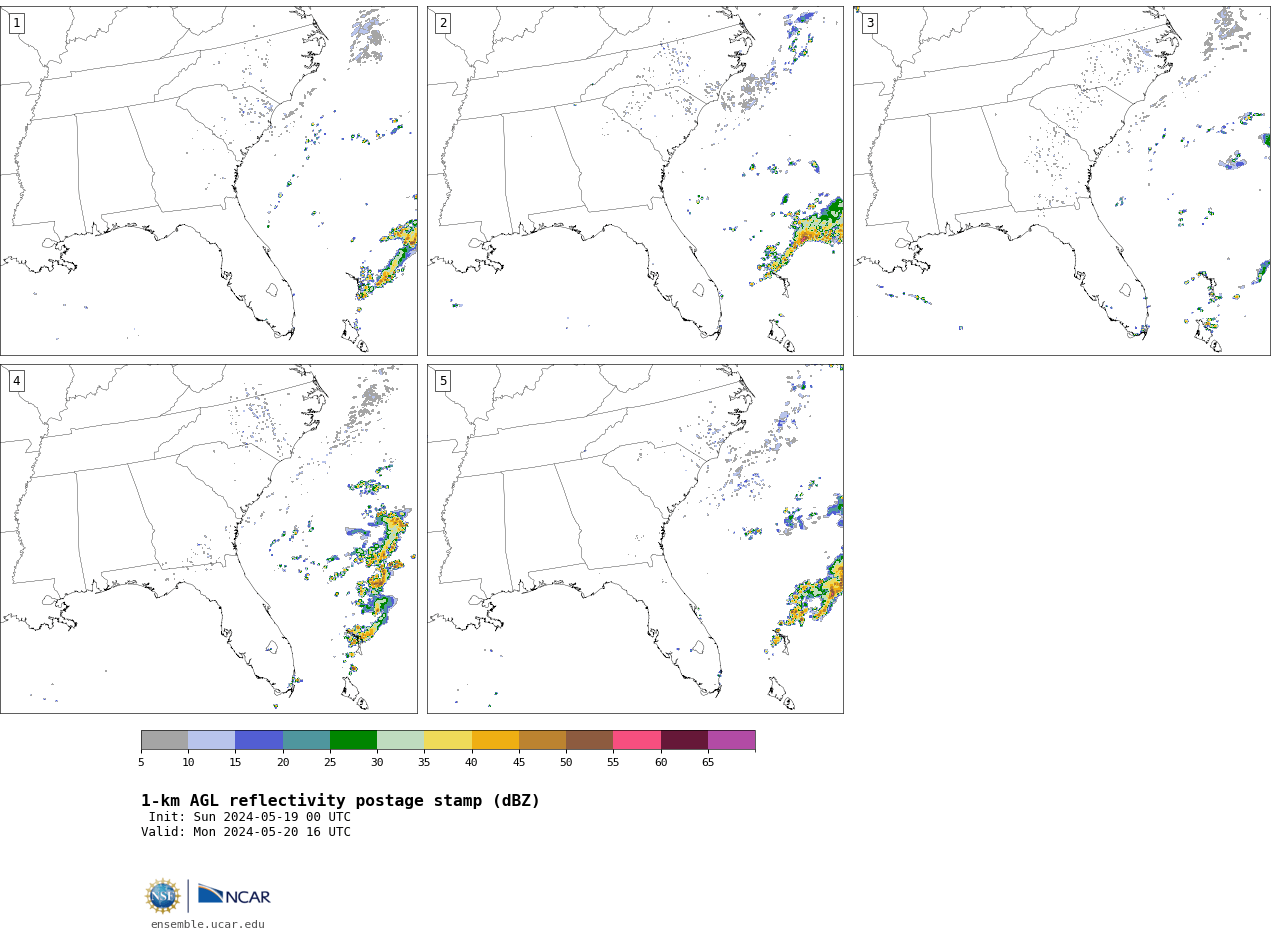Click the number label 3 on the third panel
The height and width of the screenshot is (936, 1280).
pos(870,23)
